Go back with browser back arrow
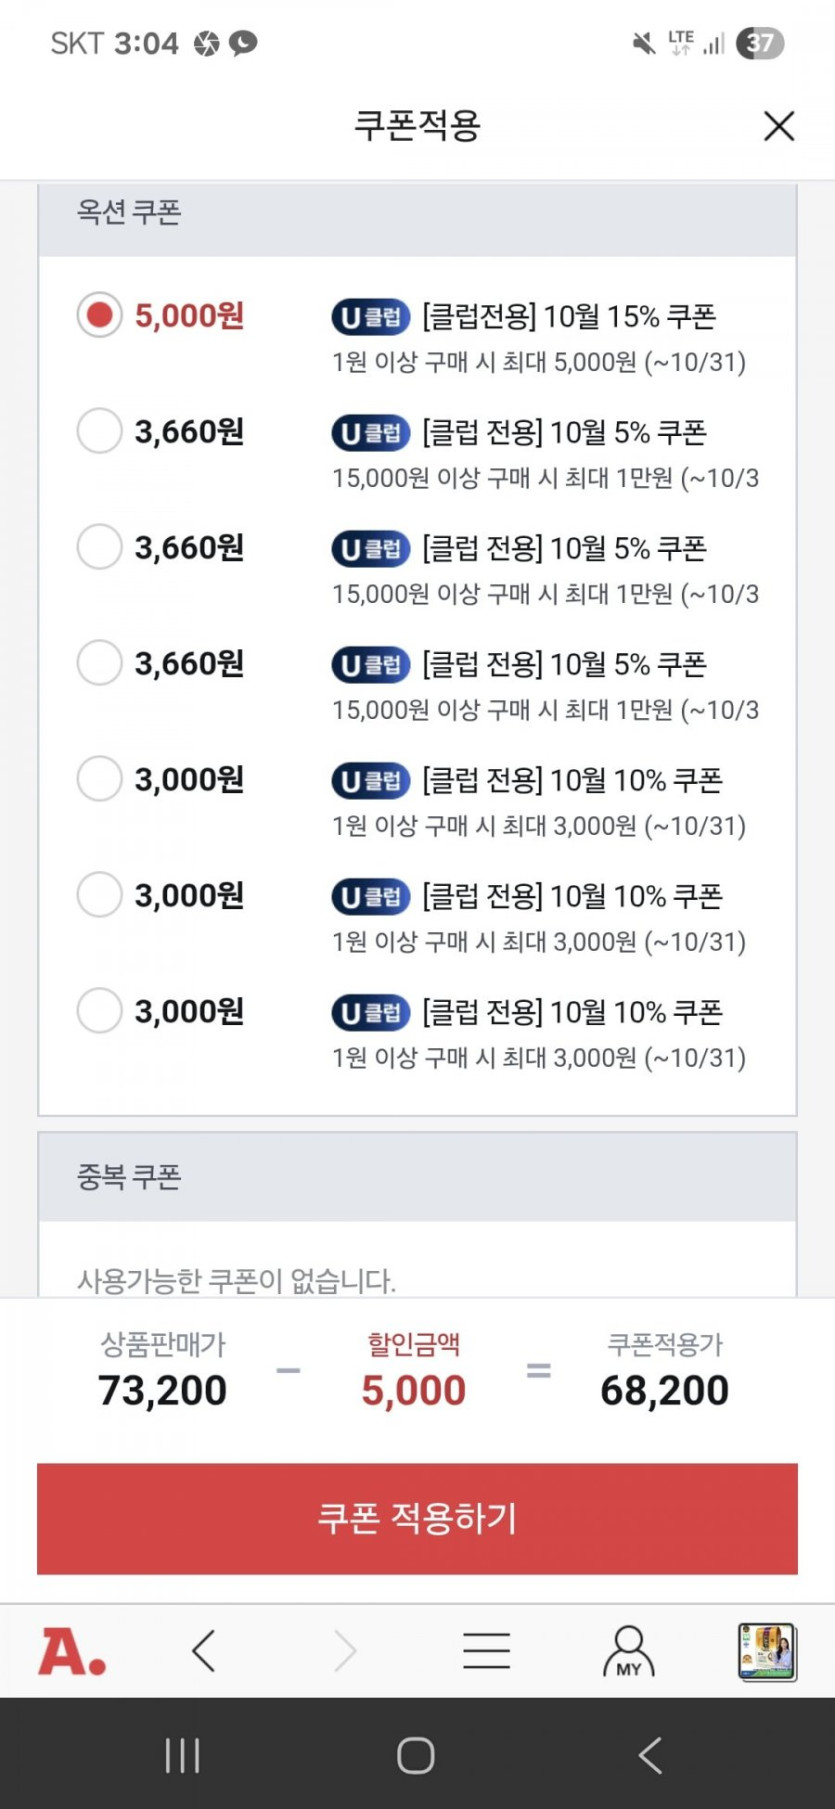Viewport: 835px width, 1809px height. [x=204, y=1650]
